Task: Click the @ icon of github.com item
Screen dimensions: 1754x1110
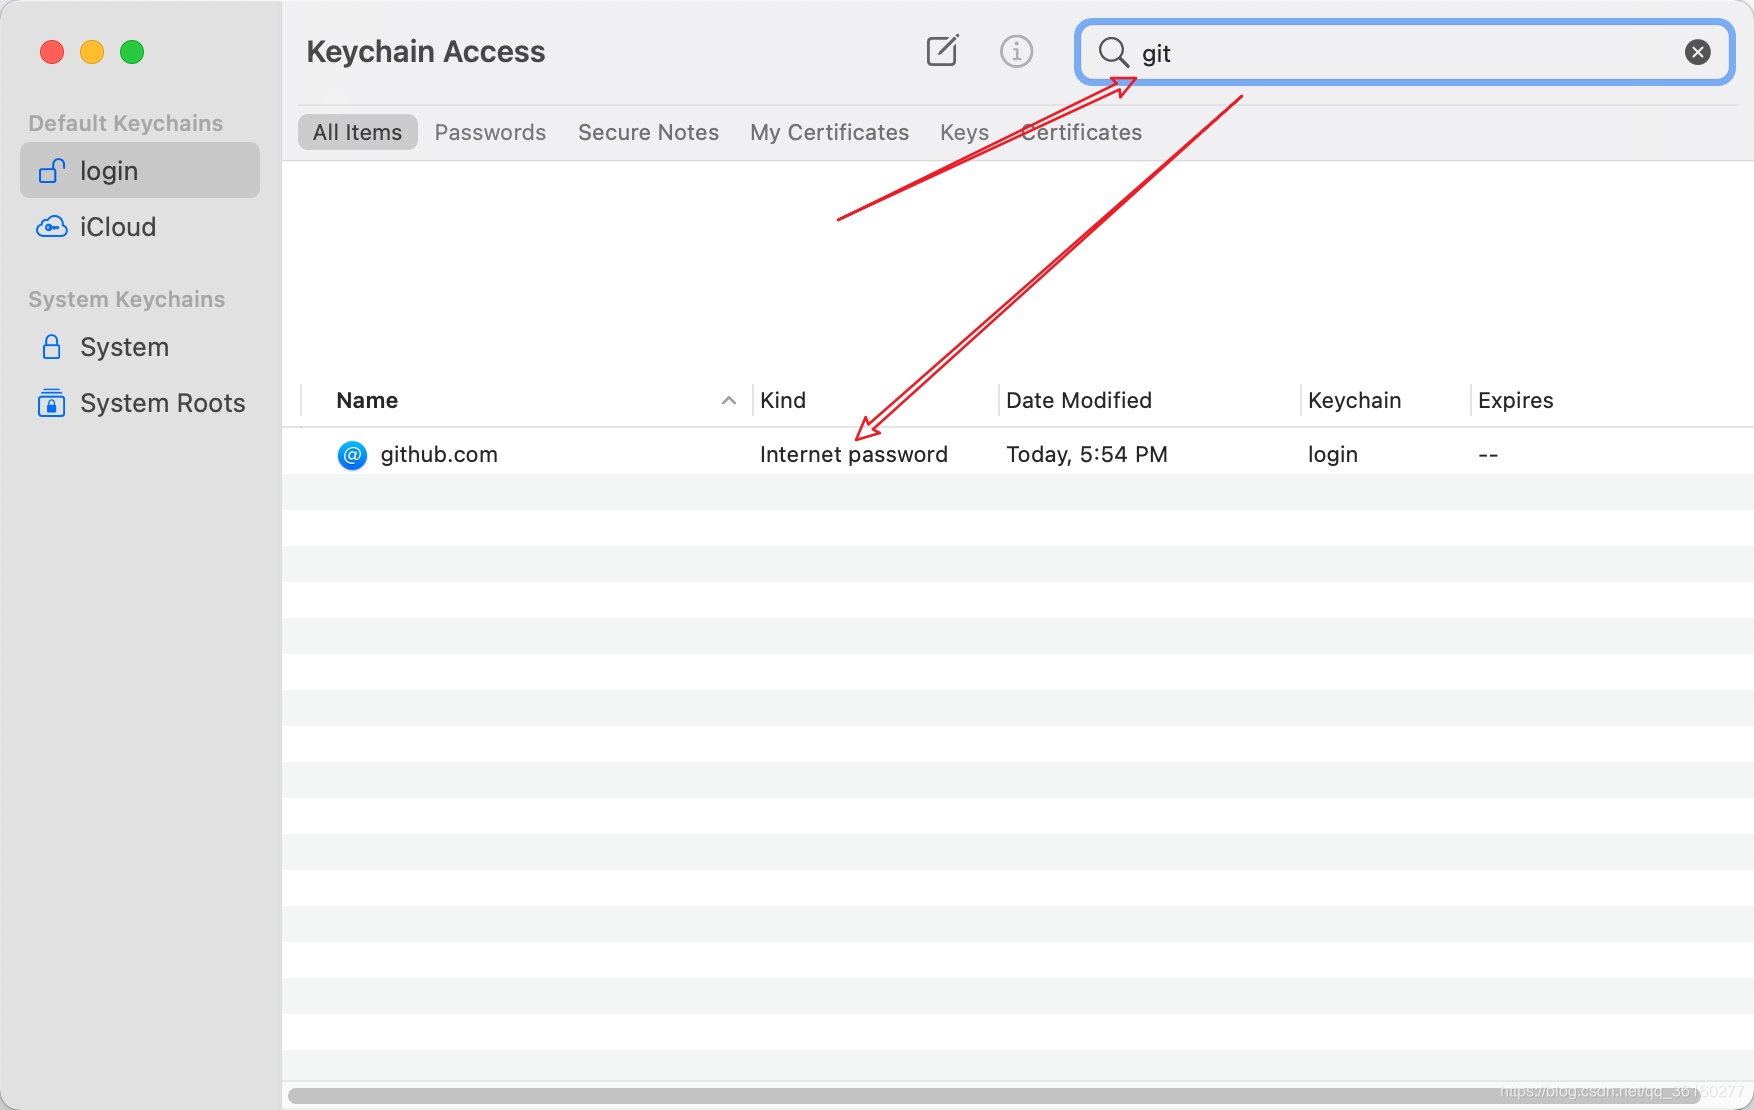Action: click(x=352, y=455)
